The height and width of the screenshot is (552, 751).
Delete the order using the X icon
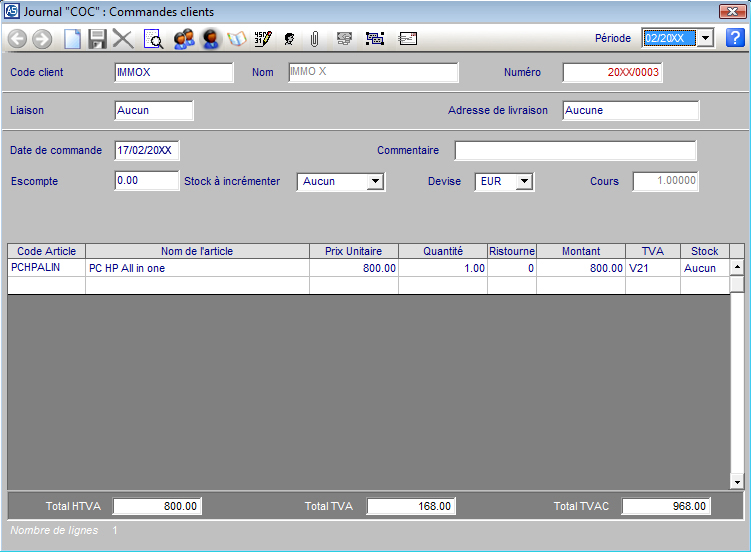point(123,39)
